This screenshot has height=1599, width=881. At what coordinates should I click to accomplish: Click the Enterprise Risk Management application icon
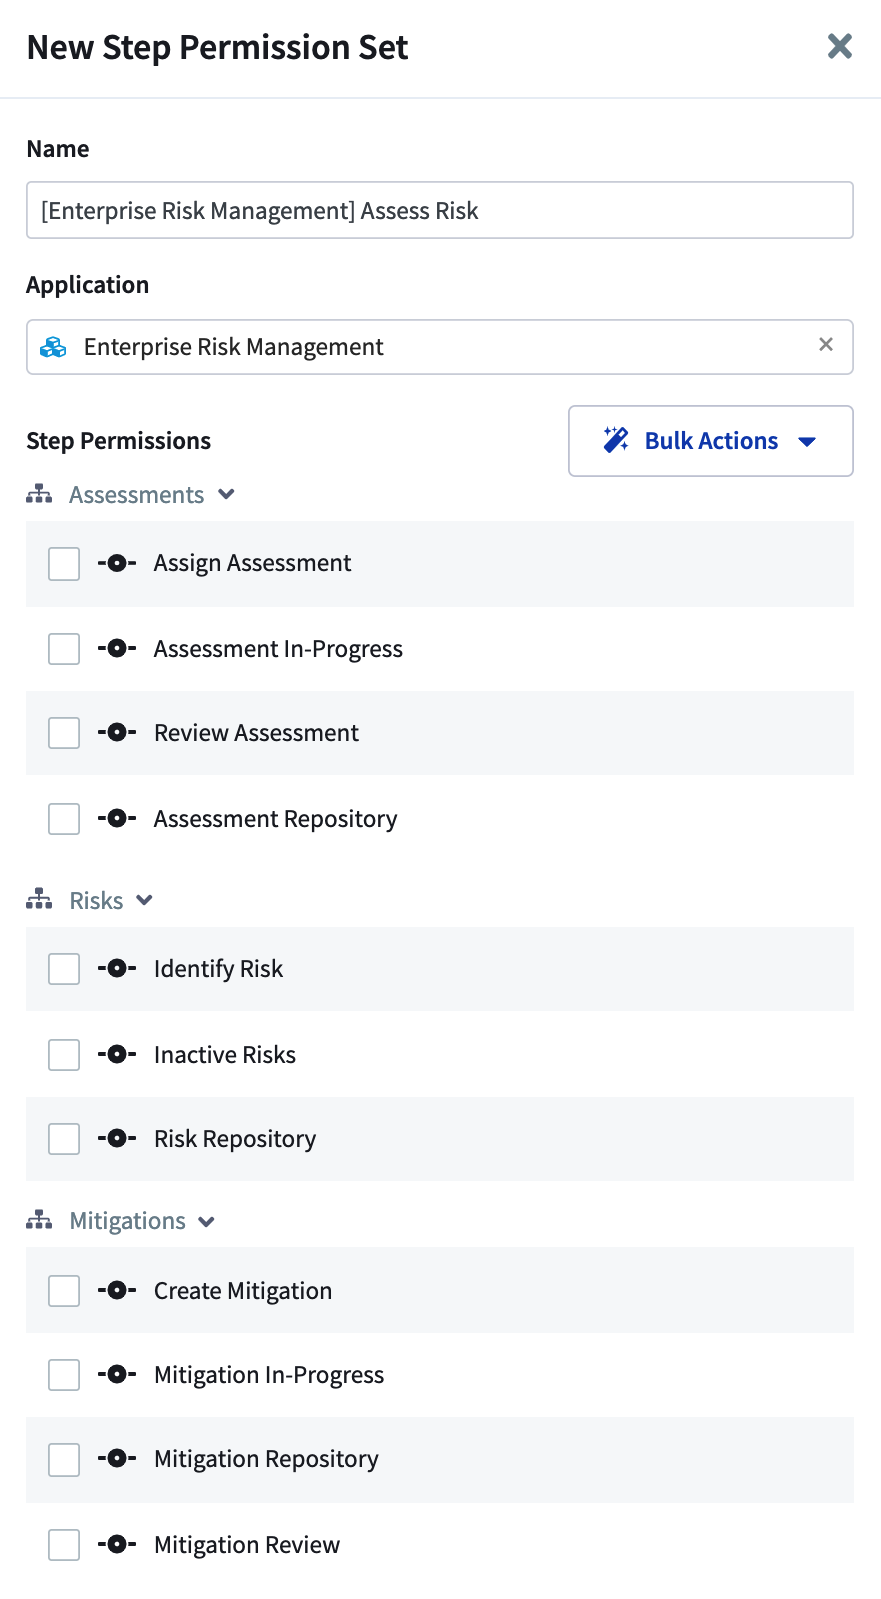[53, 347]
